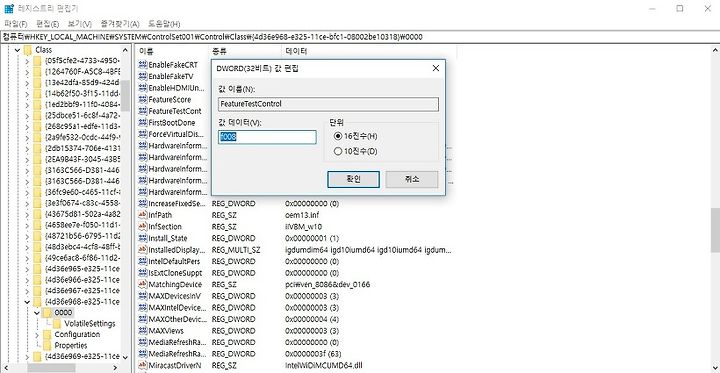Click the DWORD icon beside IsExtCloneSuppt
The width and height of the screenshot is (720, 373).
143,273
